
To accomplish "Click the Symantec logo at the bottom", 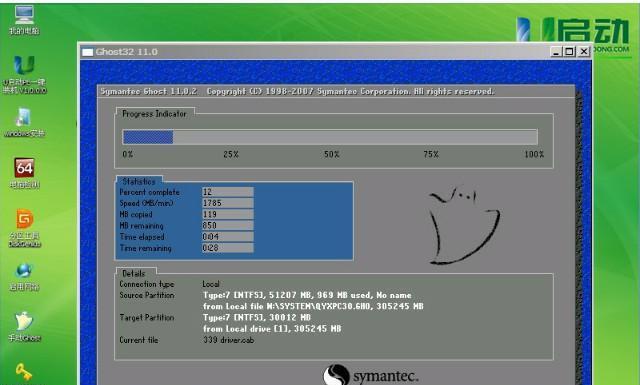I will pyautogui.click(x=371, y=375).
